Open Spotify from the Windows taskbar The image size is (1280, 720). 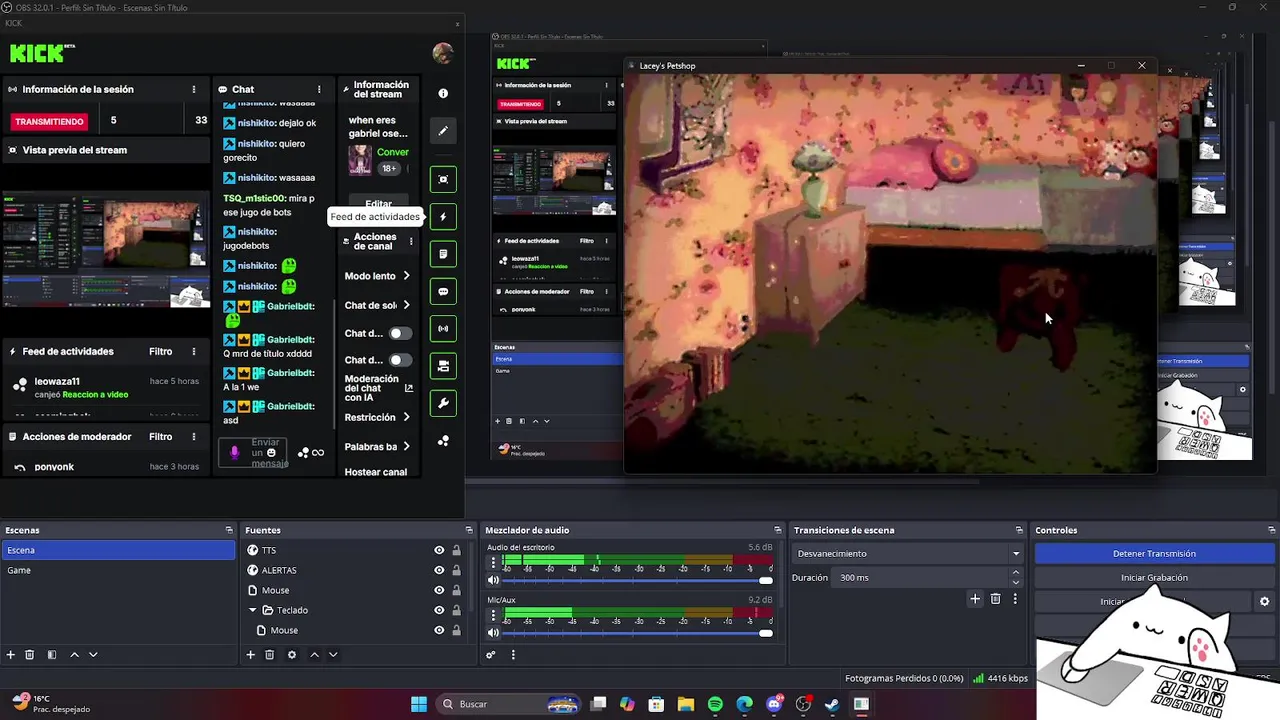tap(715, 704)
